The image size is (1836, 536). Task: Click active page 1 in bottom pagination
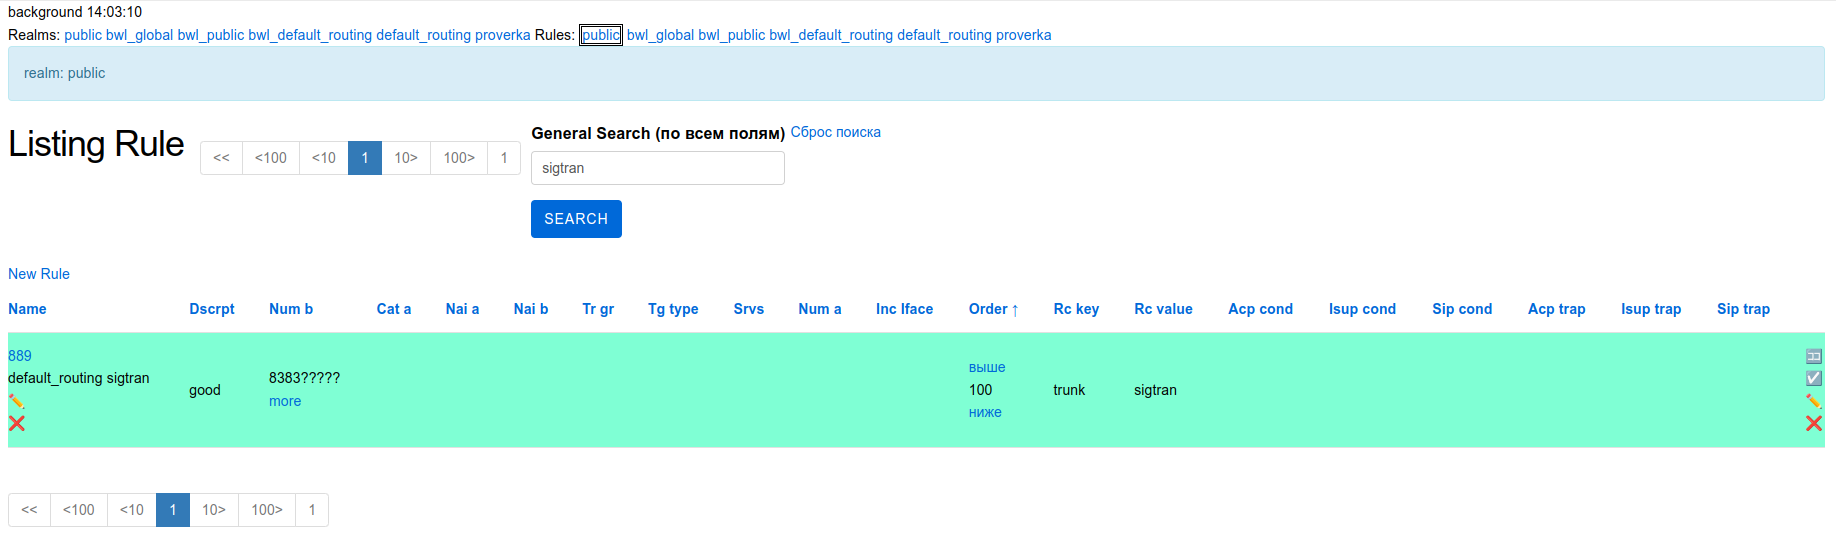[173, 510]
